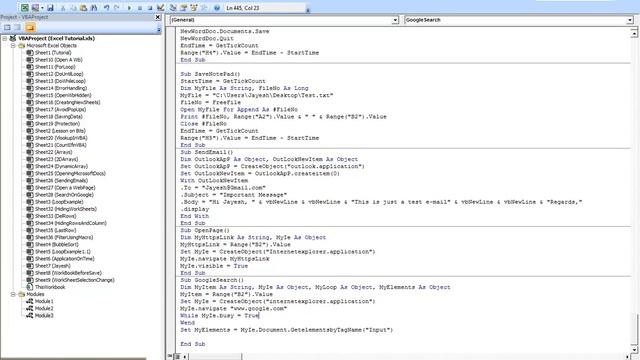Click the Sub OpenPage() code line
The width and height of the screenshot is (640, 360).
(x=205, y=230)
